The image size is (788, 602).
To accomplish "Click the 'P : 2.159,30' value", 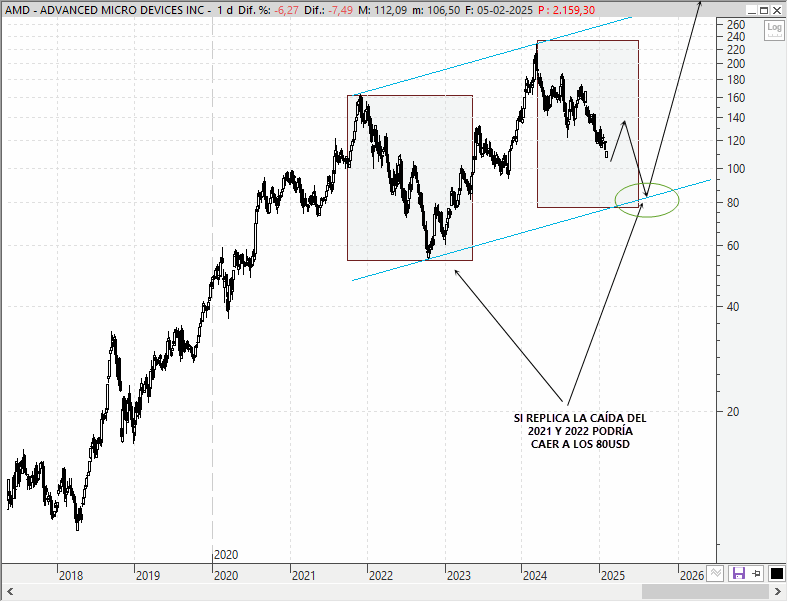I will [x=566, y=10].
